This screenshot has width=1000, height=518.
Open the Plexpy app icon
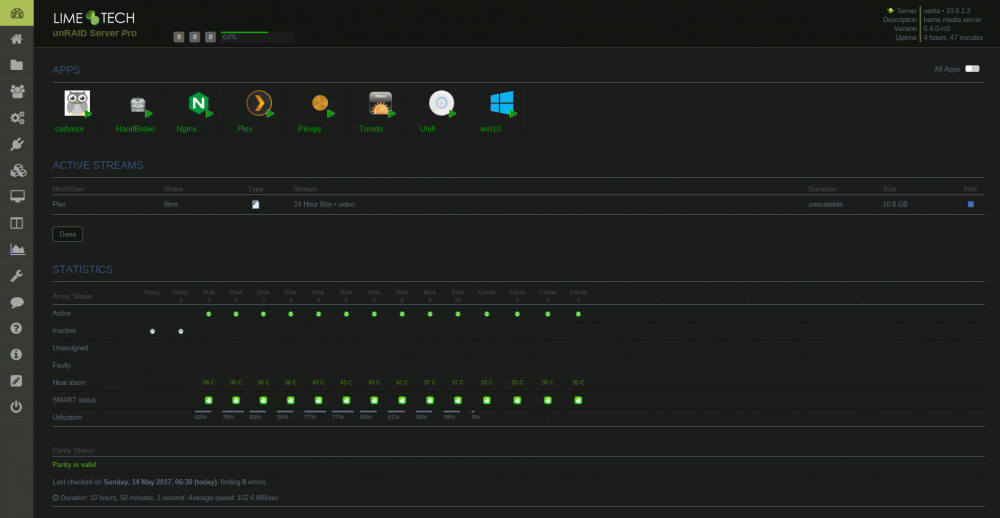[320, 103]
